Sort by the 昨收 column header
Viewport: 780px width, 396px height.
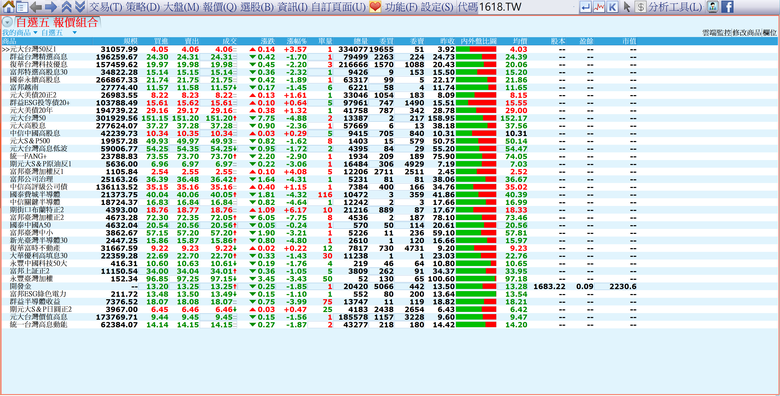pyautogui.click(x=447, y=41)
